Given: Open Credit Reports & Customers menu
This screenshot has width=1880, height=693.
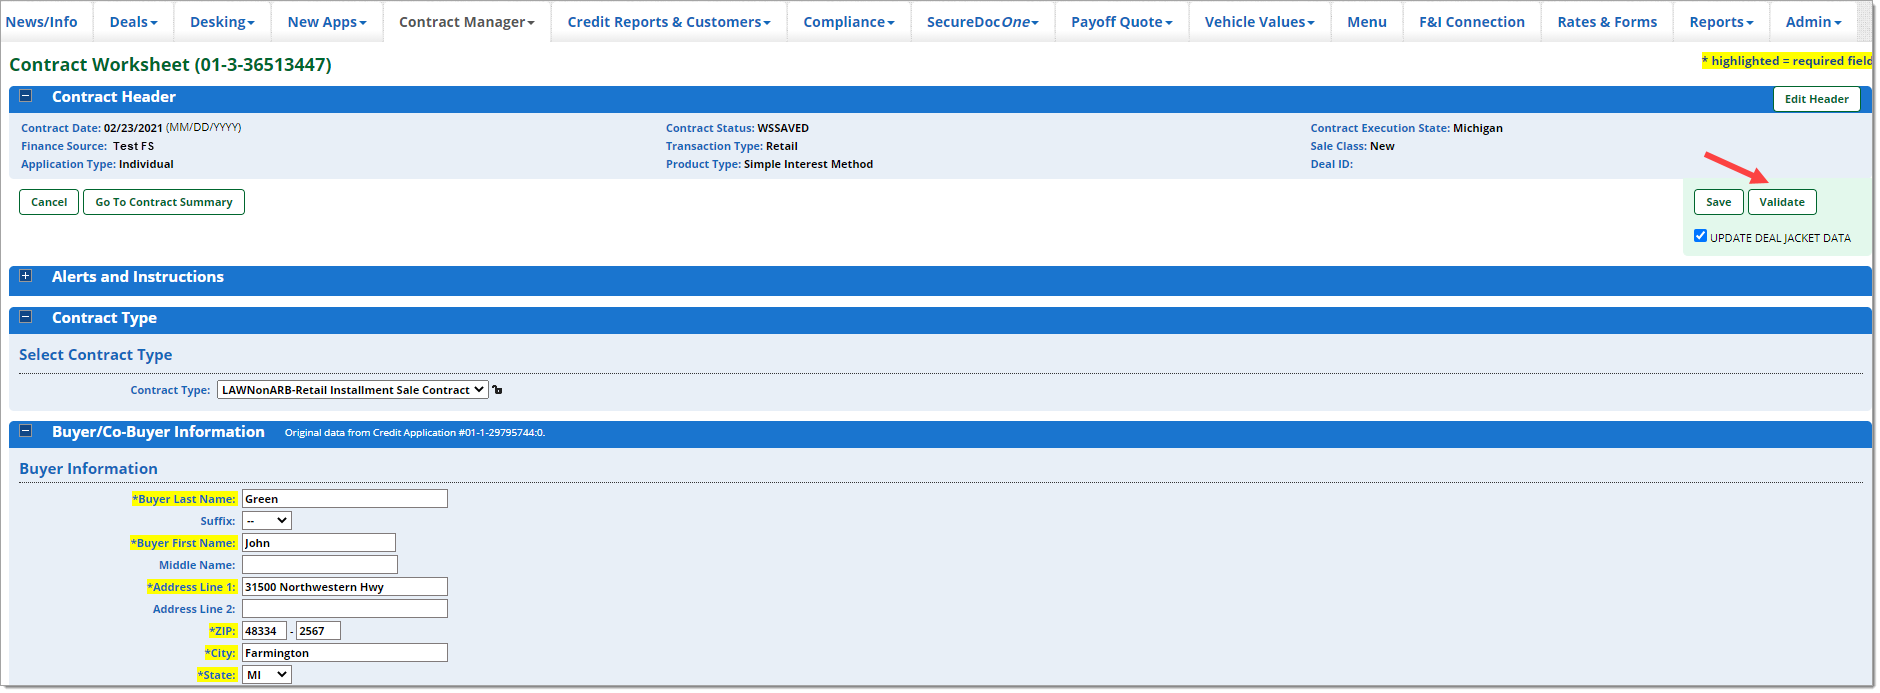Looking at the screenshot, I should (x=669, y=22).
